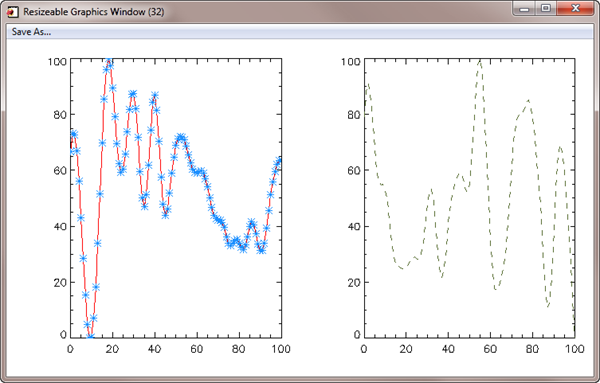Click the x-axis label '100' on right plot
600x383 pixels.
click(x=574, y=349)
